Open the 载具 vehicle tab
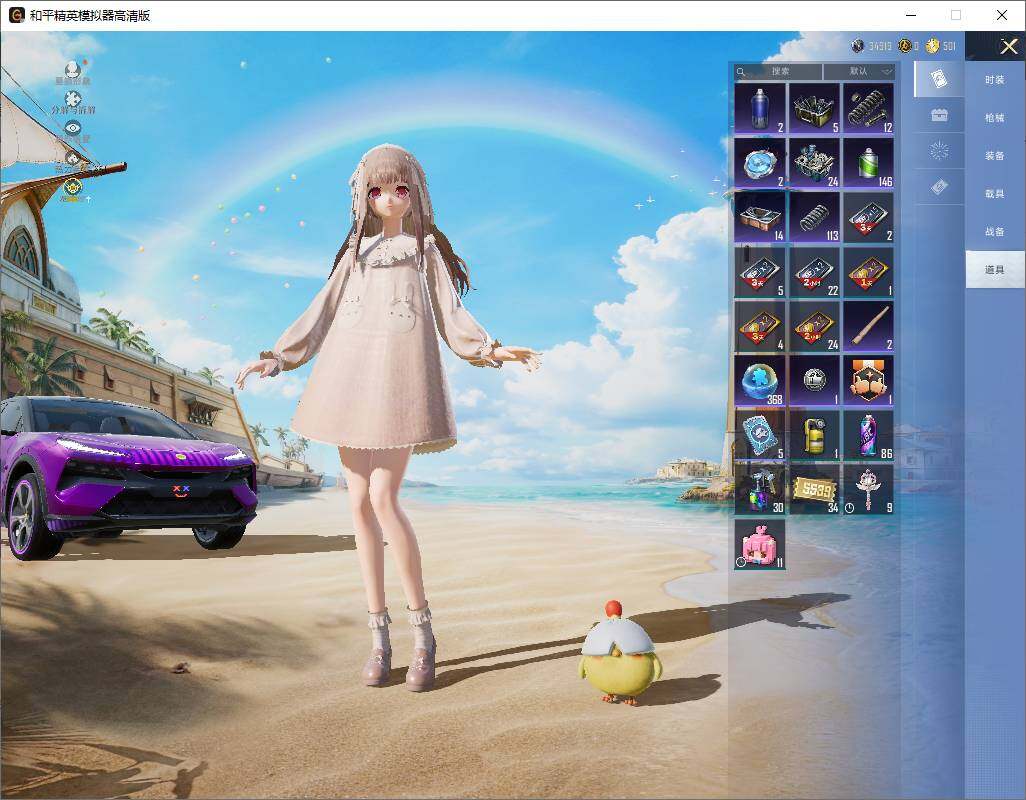The image size is (1026, 800). (x=995, y=194)
